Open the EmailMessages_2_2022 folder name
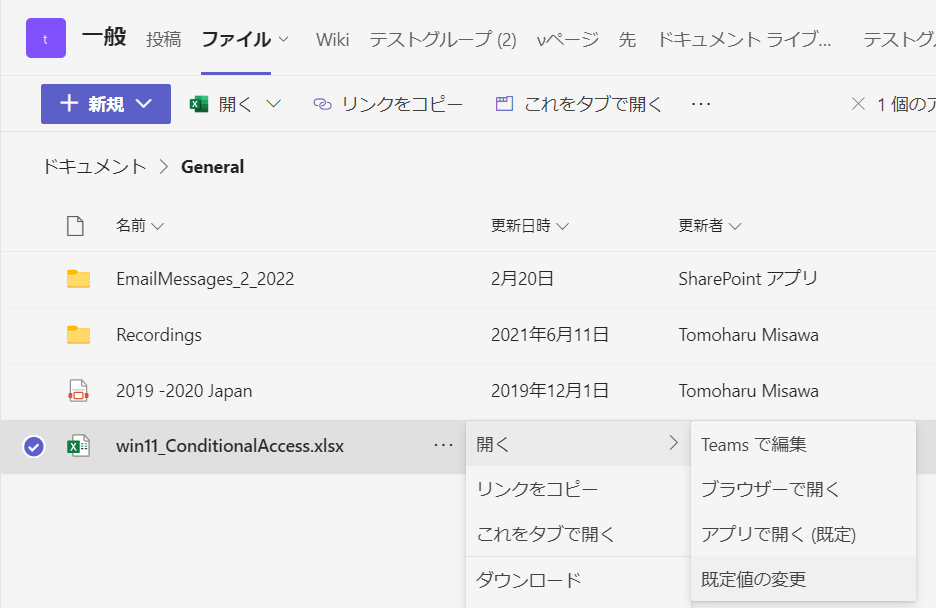The height and width of the screenshot is (608, 936). [205, 279]
